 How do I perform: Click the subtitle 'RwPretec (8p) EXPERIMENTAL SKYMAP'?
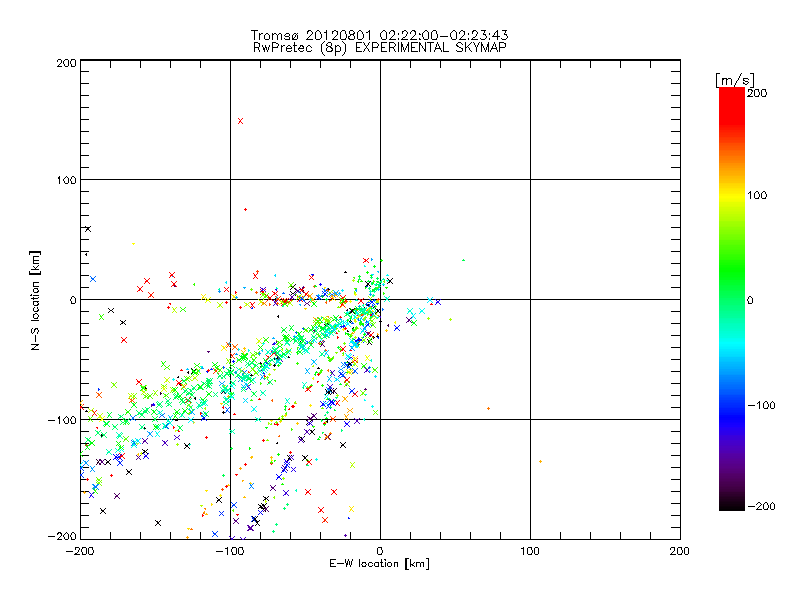380,48
